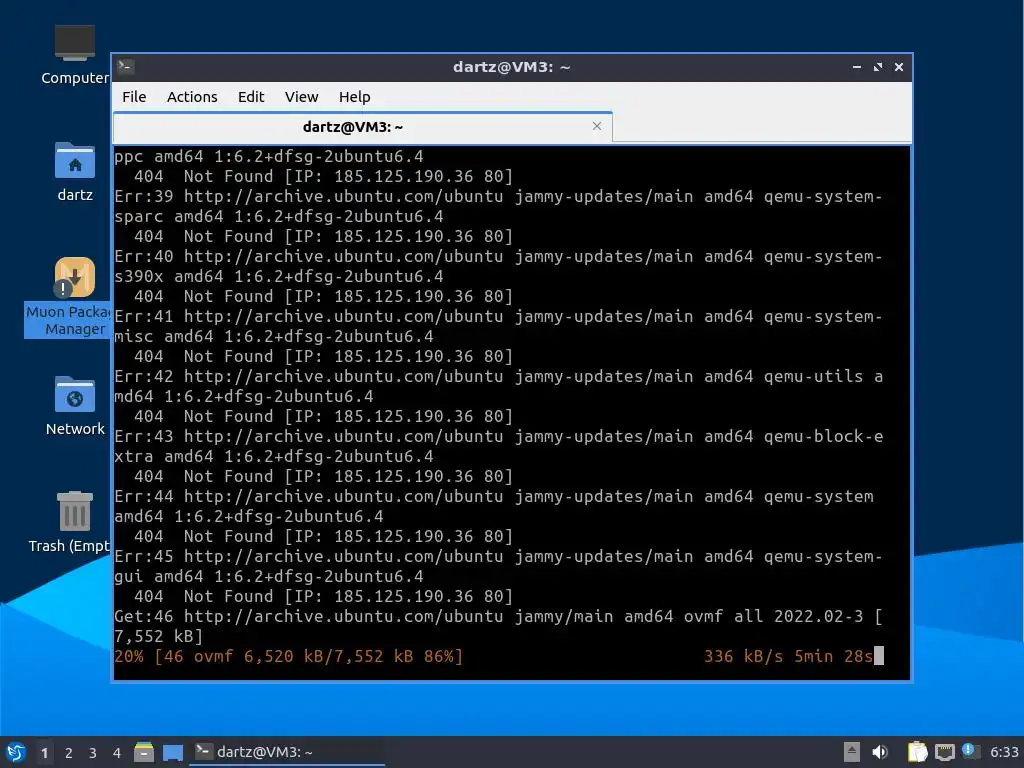This screenshot has width=1024, height=768.
Task: Open the View menu
Action: point(301,97)
